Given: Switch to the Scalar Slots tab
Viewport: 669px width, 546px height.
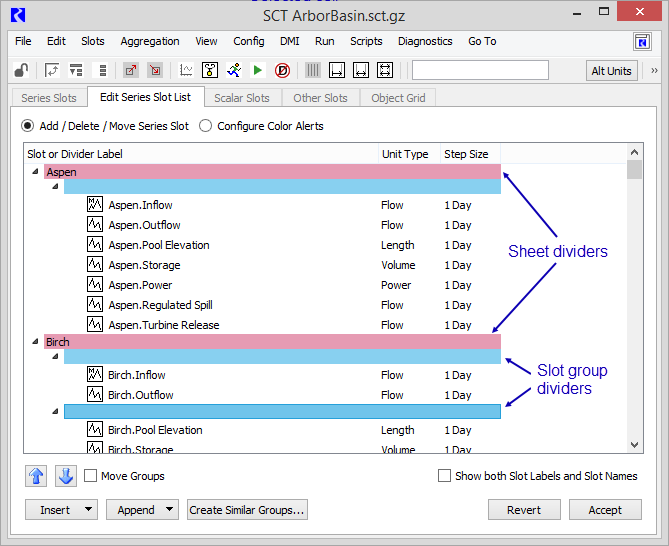Looking at the screenshot, I should [242, 98].
